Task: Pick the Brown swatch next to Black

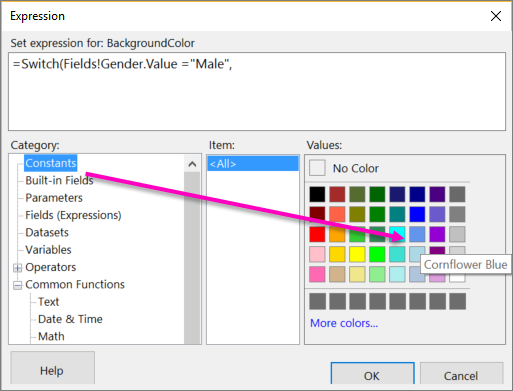Action: pos(337,194)
